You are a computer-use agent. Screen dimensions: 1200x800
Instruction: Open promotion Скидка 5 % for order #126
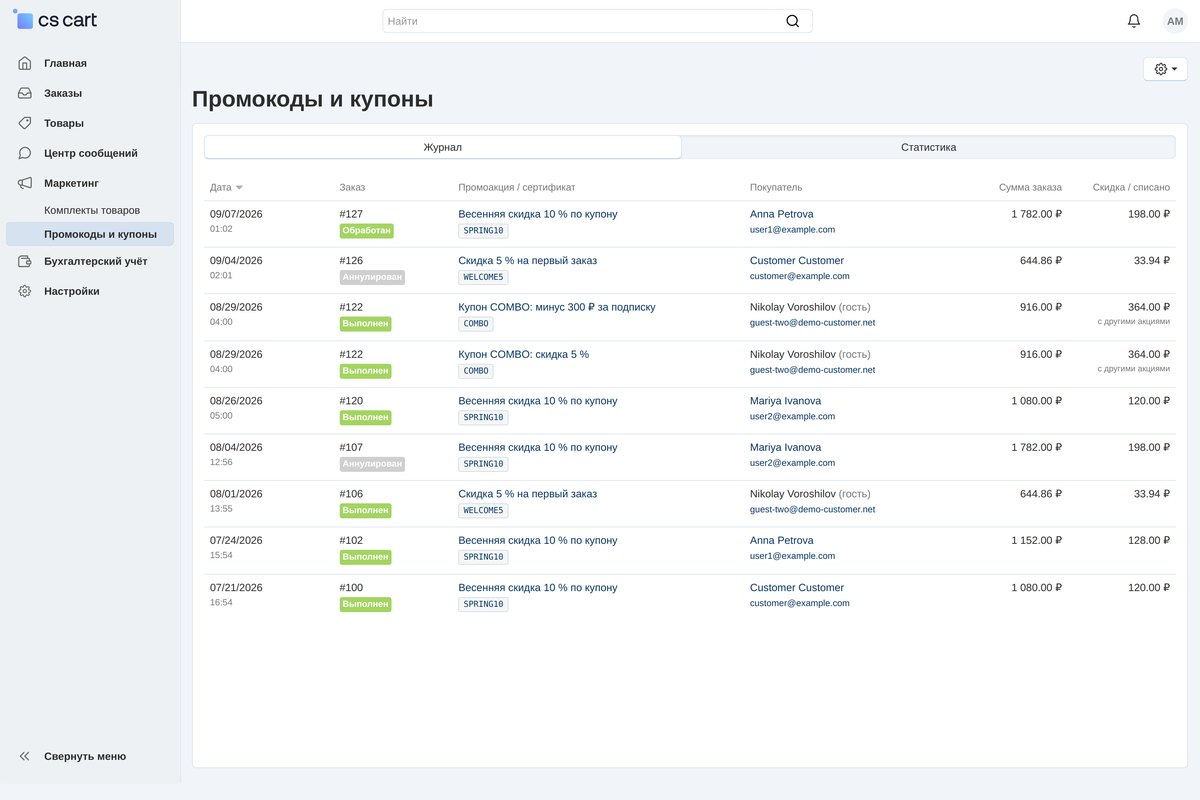[x=528, y=261]
